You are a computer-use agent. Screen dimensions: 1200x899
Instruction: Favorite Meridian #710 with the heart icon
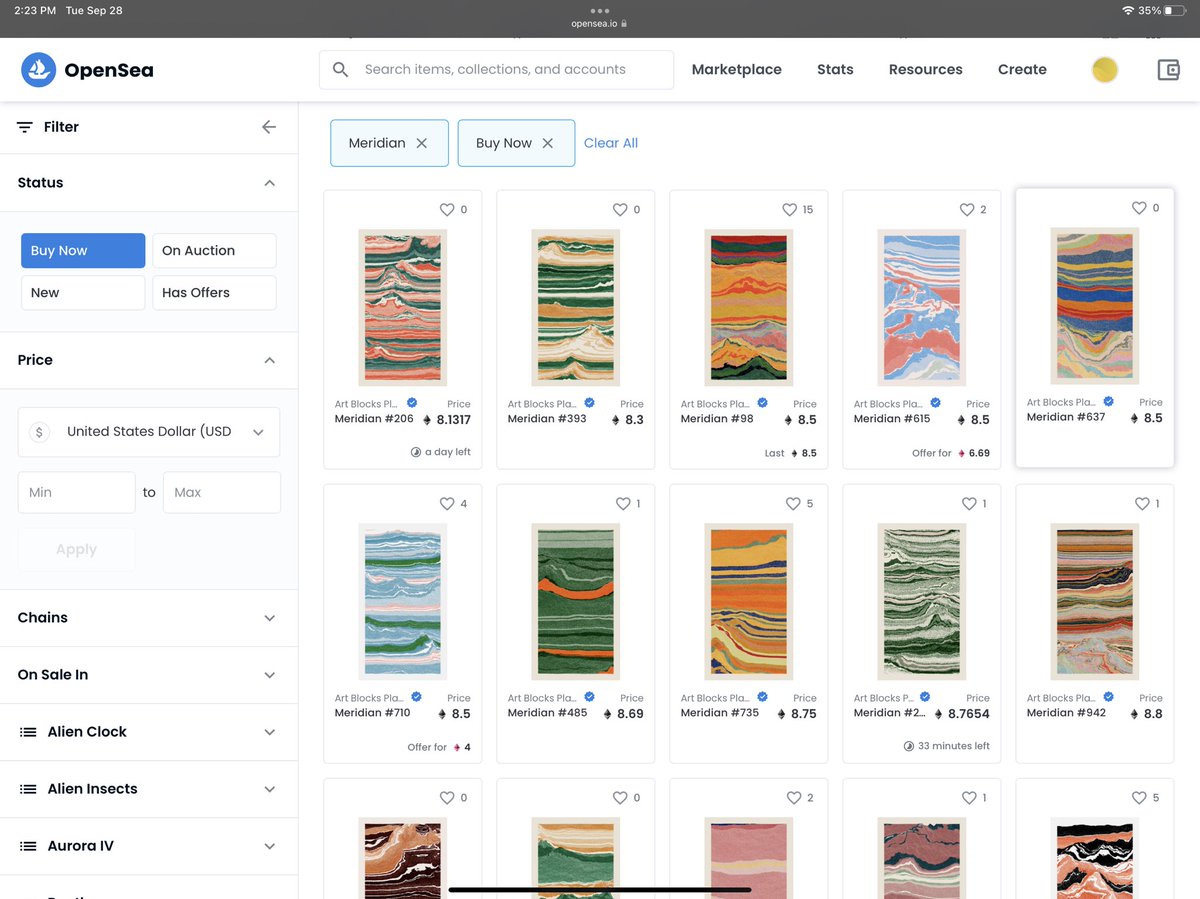pyautogui.click(x=447, y=504)
